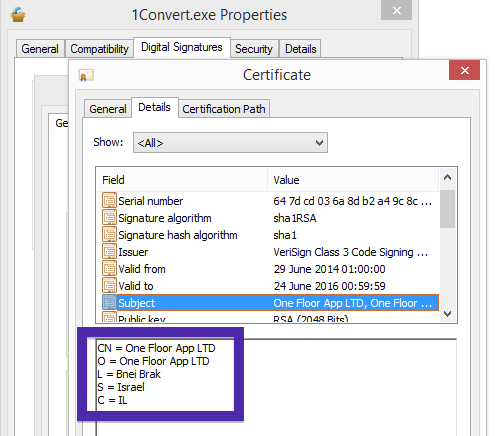
Task: Click the S = Israel line
Action: pyautogui.click(x=121, y=387)
